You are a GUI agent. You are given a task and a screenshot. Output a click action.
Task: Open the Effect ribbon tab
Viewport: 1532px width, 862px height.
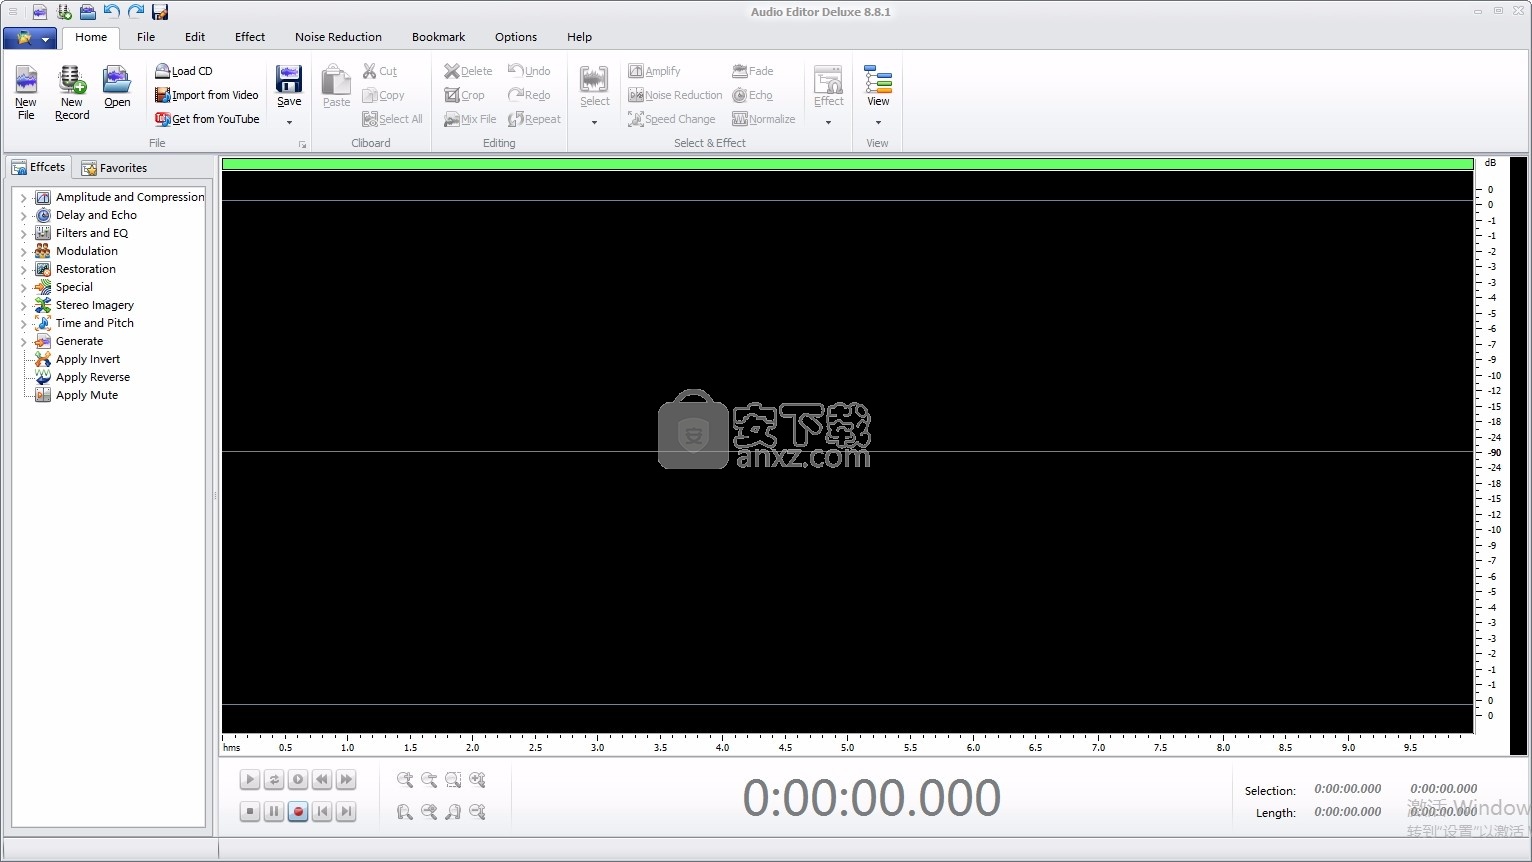click(x=250, y=37)
